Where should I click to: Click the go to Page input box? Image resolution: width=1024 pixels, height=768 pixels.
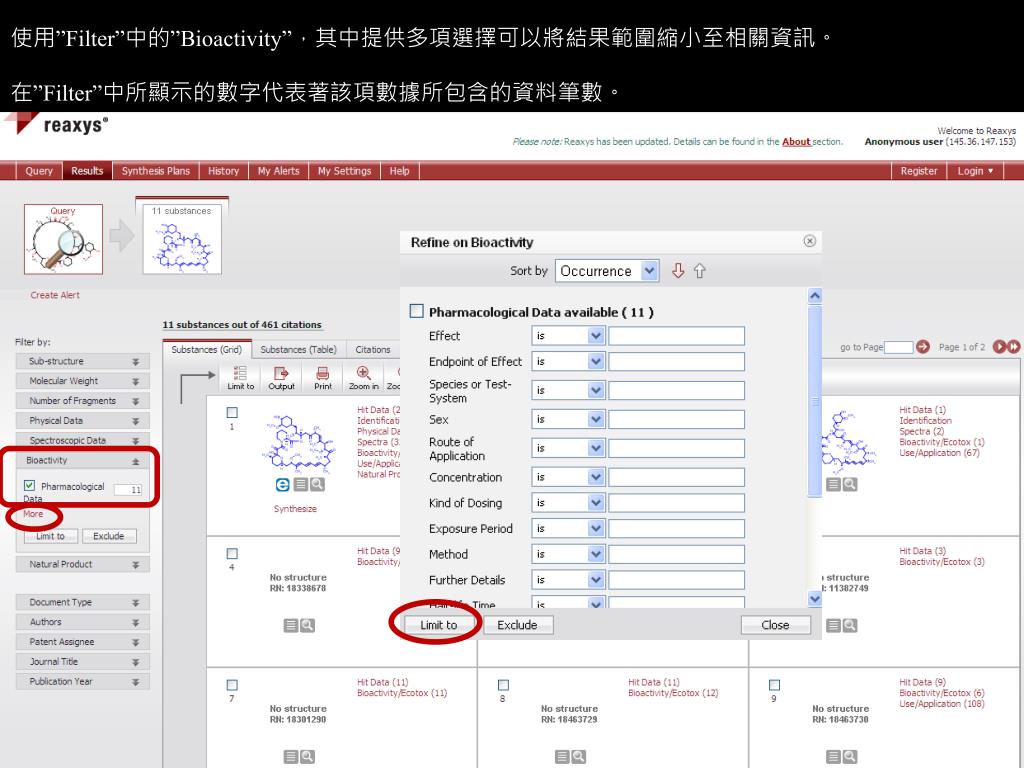coord(899,347)
